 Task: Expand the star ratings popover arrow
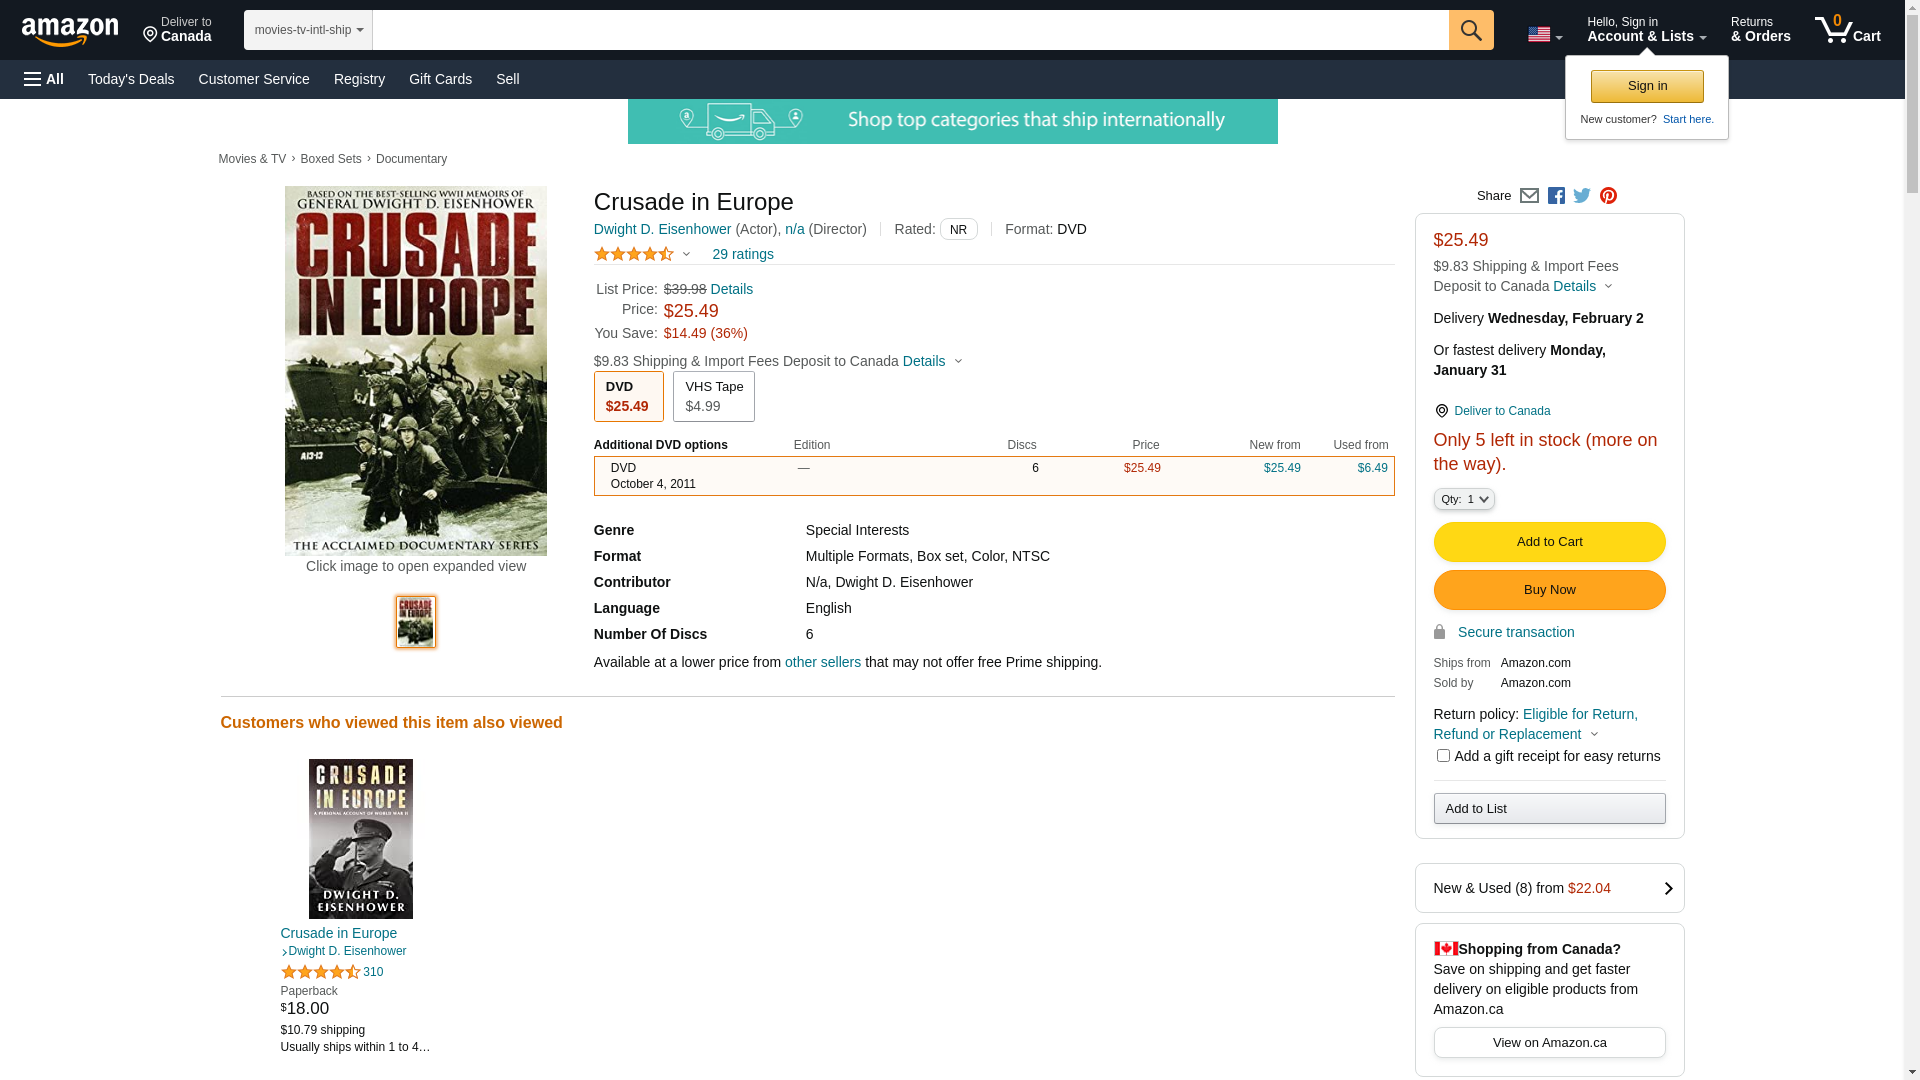(686, 254)
